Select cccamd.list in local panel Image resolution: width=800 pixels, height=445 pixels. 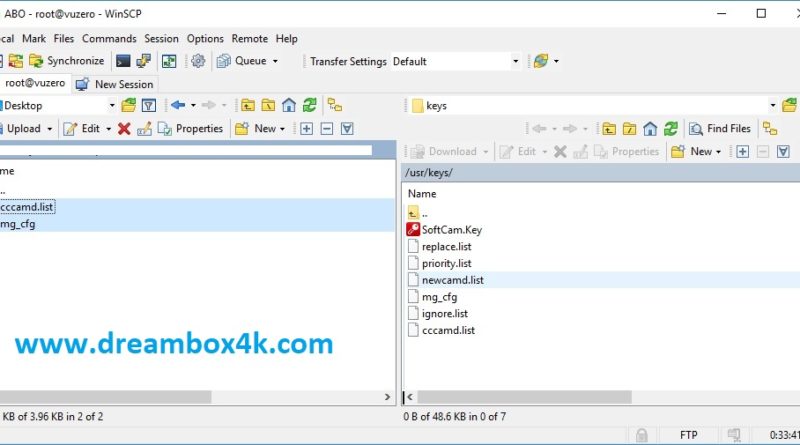27,207
